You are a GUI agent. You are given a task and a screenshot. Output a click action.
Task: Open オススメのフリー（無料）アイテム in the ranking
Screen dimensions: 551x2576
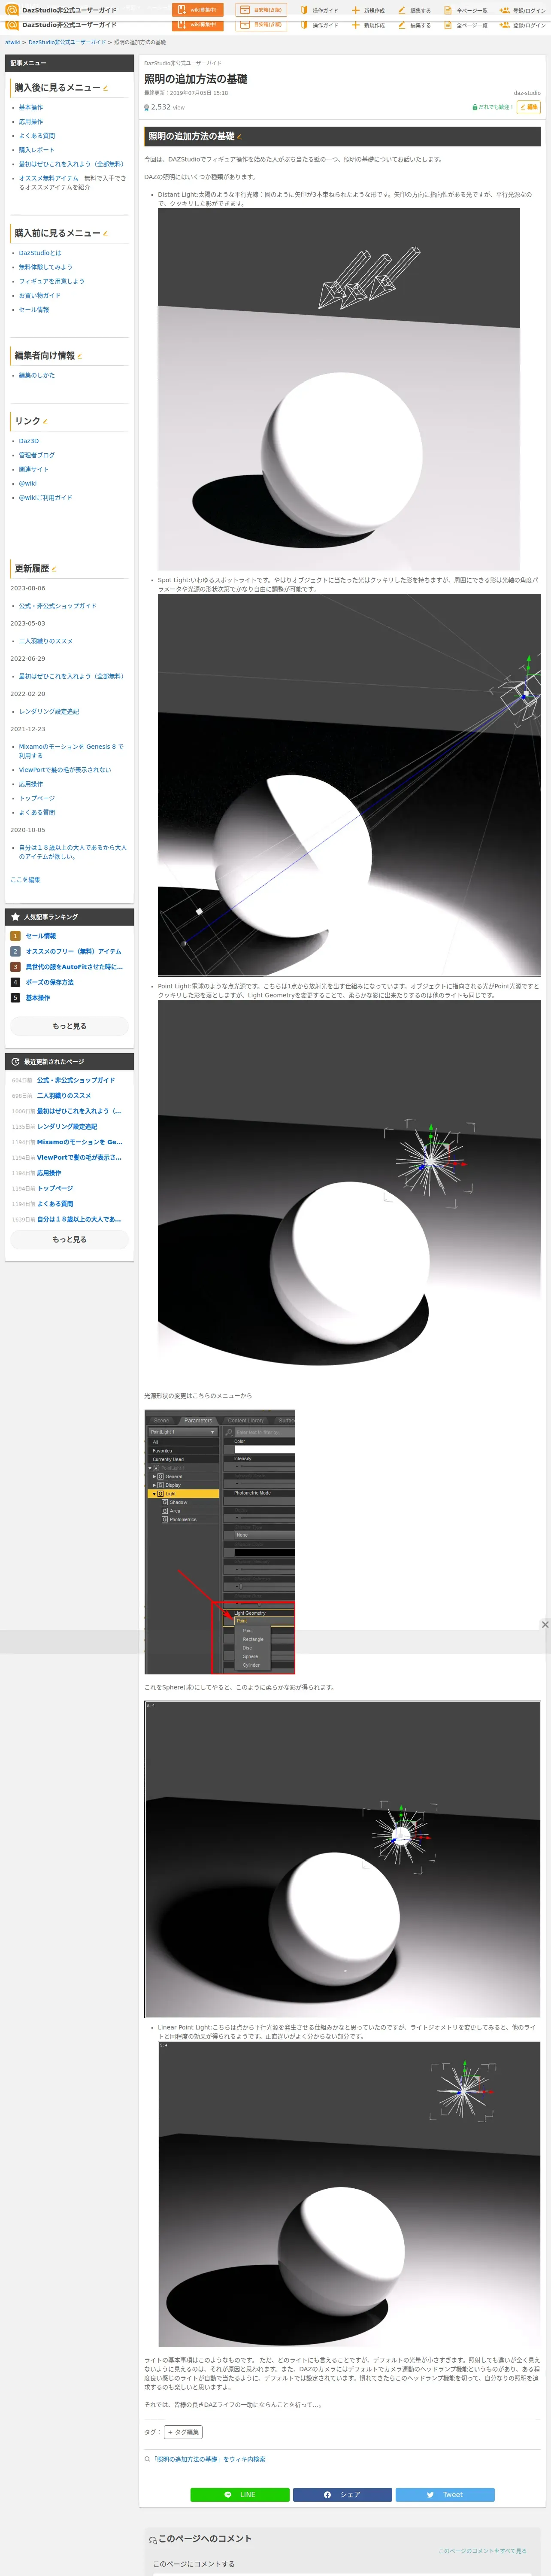[x=73, y=951]
